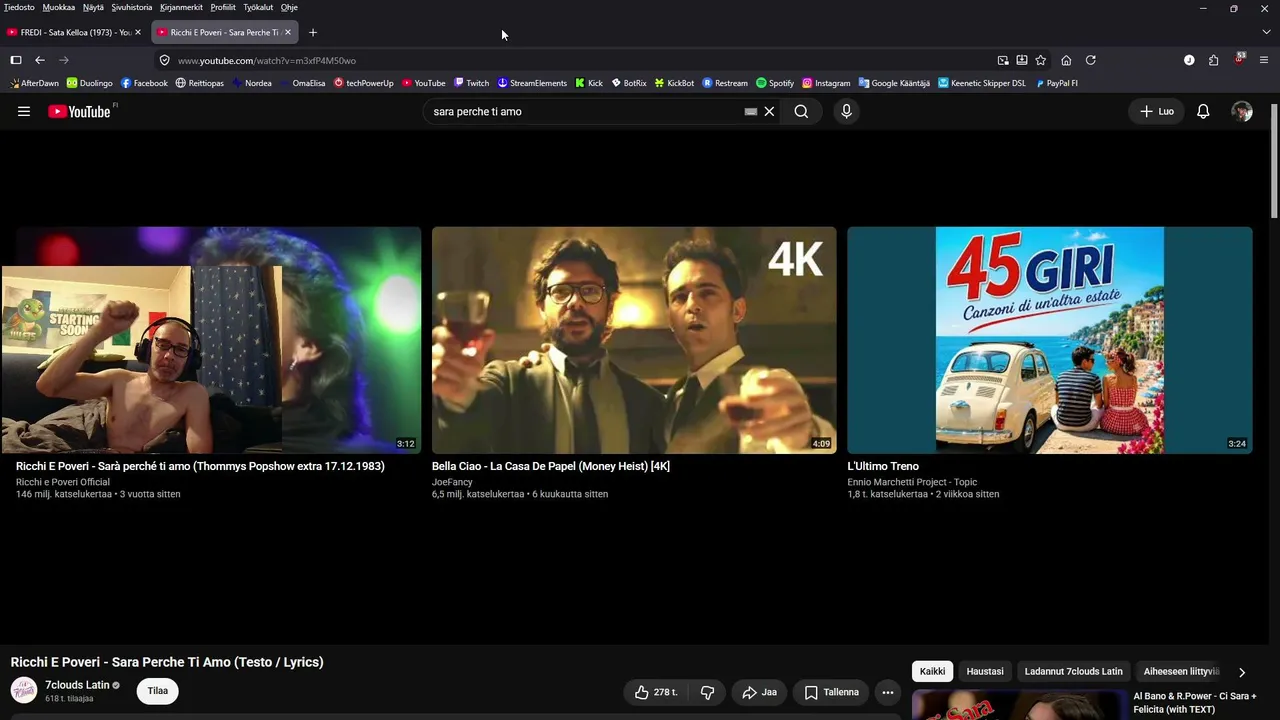Open the Tiedosto menu
Image resolution: width=1280 pixels, height=720 pixels.
[x=19, y=7]
